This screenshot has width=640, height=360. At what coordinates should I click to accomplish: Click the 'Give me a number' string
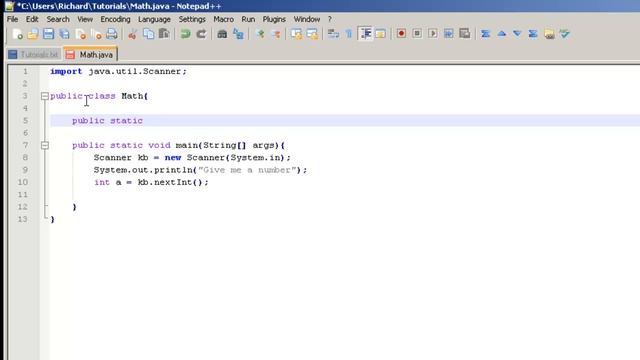247,170
